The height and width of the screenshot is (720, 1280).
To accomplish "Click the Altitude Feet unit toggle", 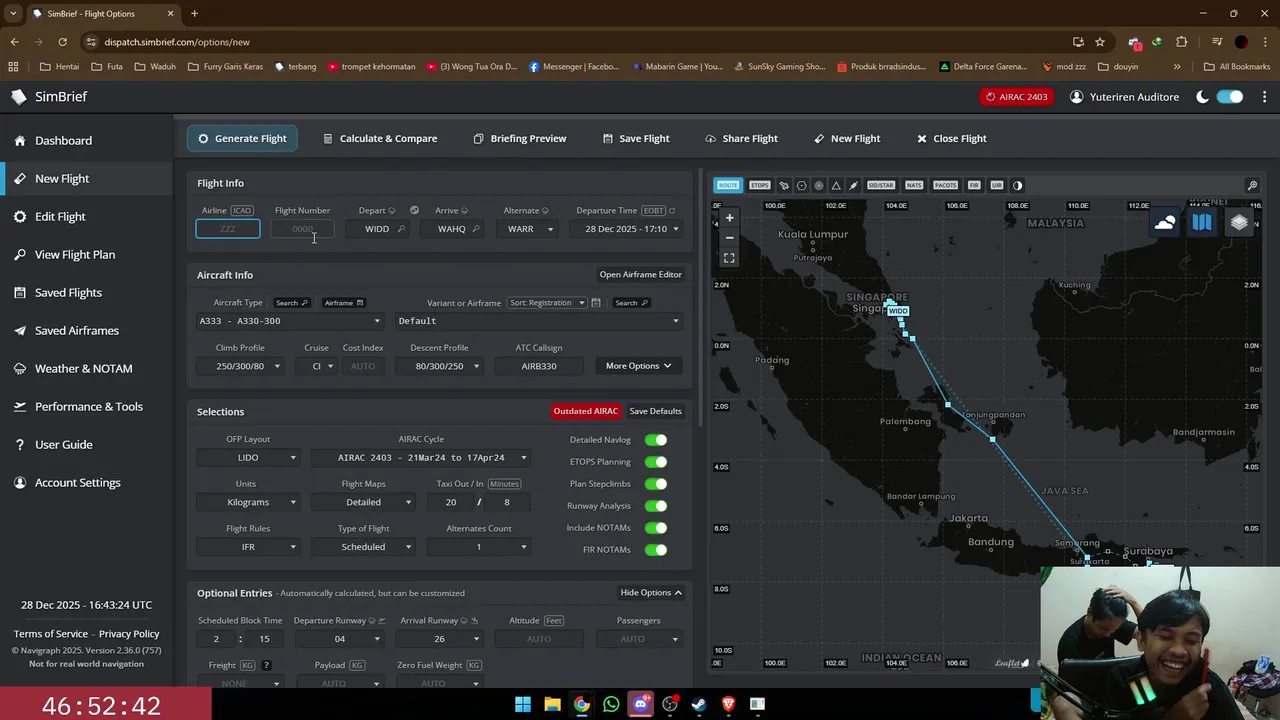I will [x=554, y=620].
